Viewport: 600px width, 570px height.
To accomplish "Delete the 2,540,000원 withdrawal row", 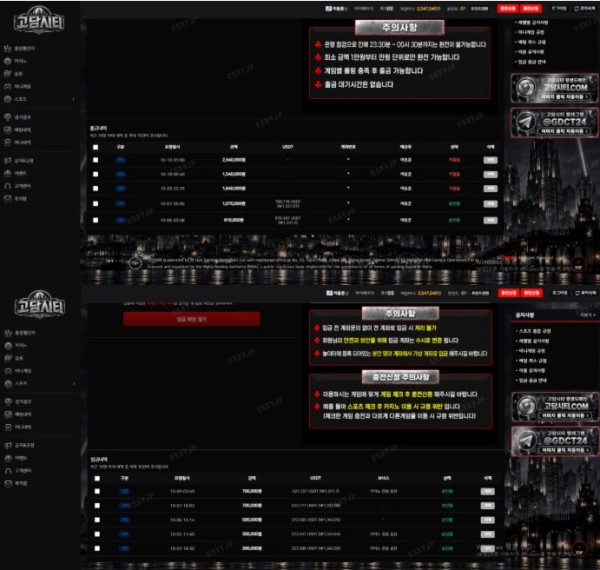I will [490, 160].
